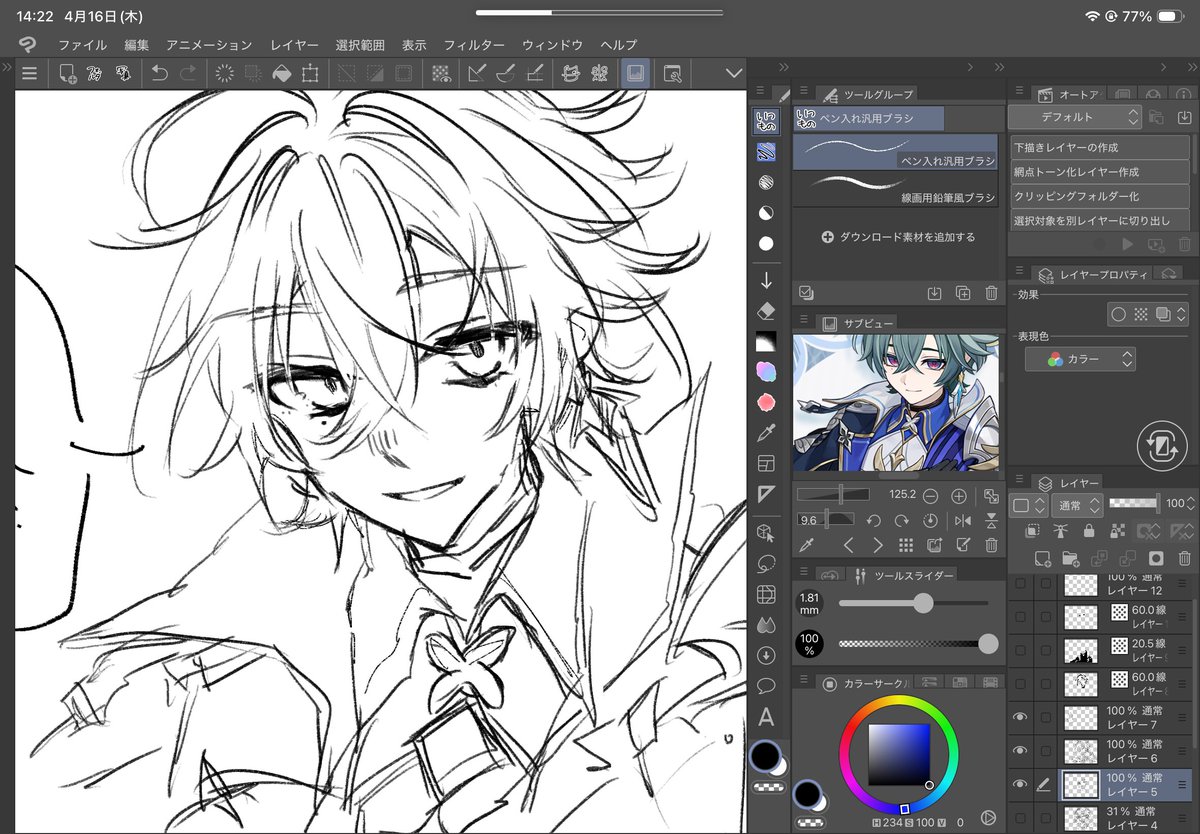
Task: Hide レイヤー 6 using its eye icon
Action: coord(1020,751)
